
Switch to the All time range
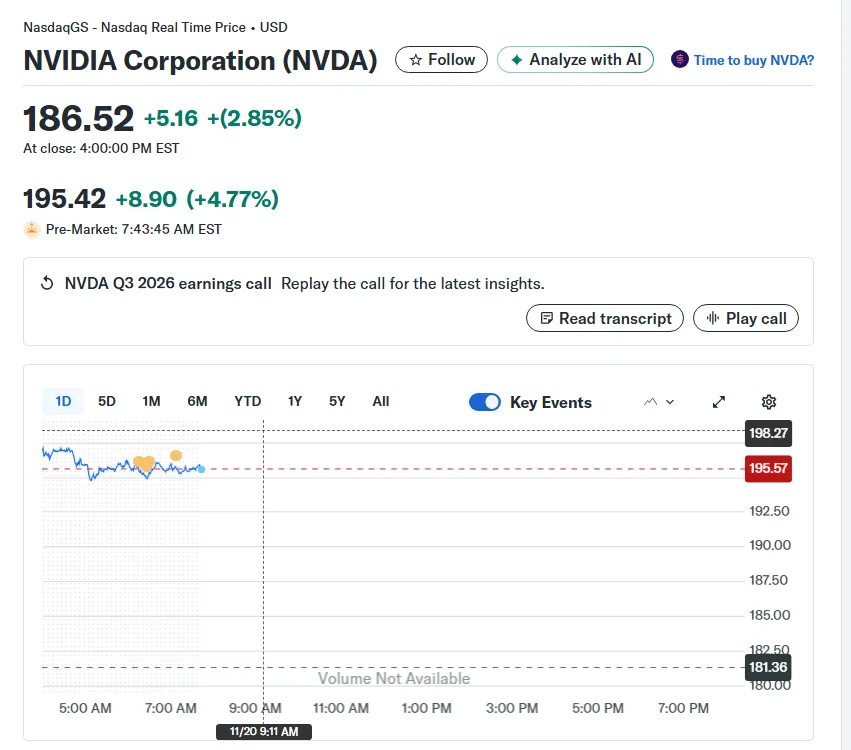[381, 401]
